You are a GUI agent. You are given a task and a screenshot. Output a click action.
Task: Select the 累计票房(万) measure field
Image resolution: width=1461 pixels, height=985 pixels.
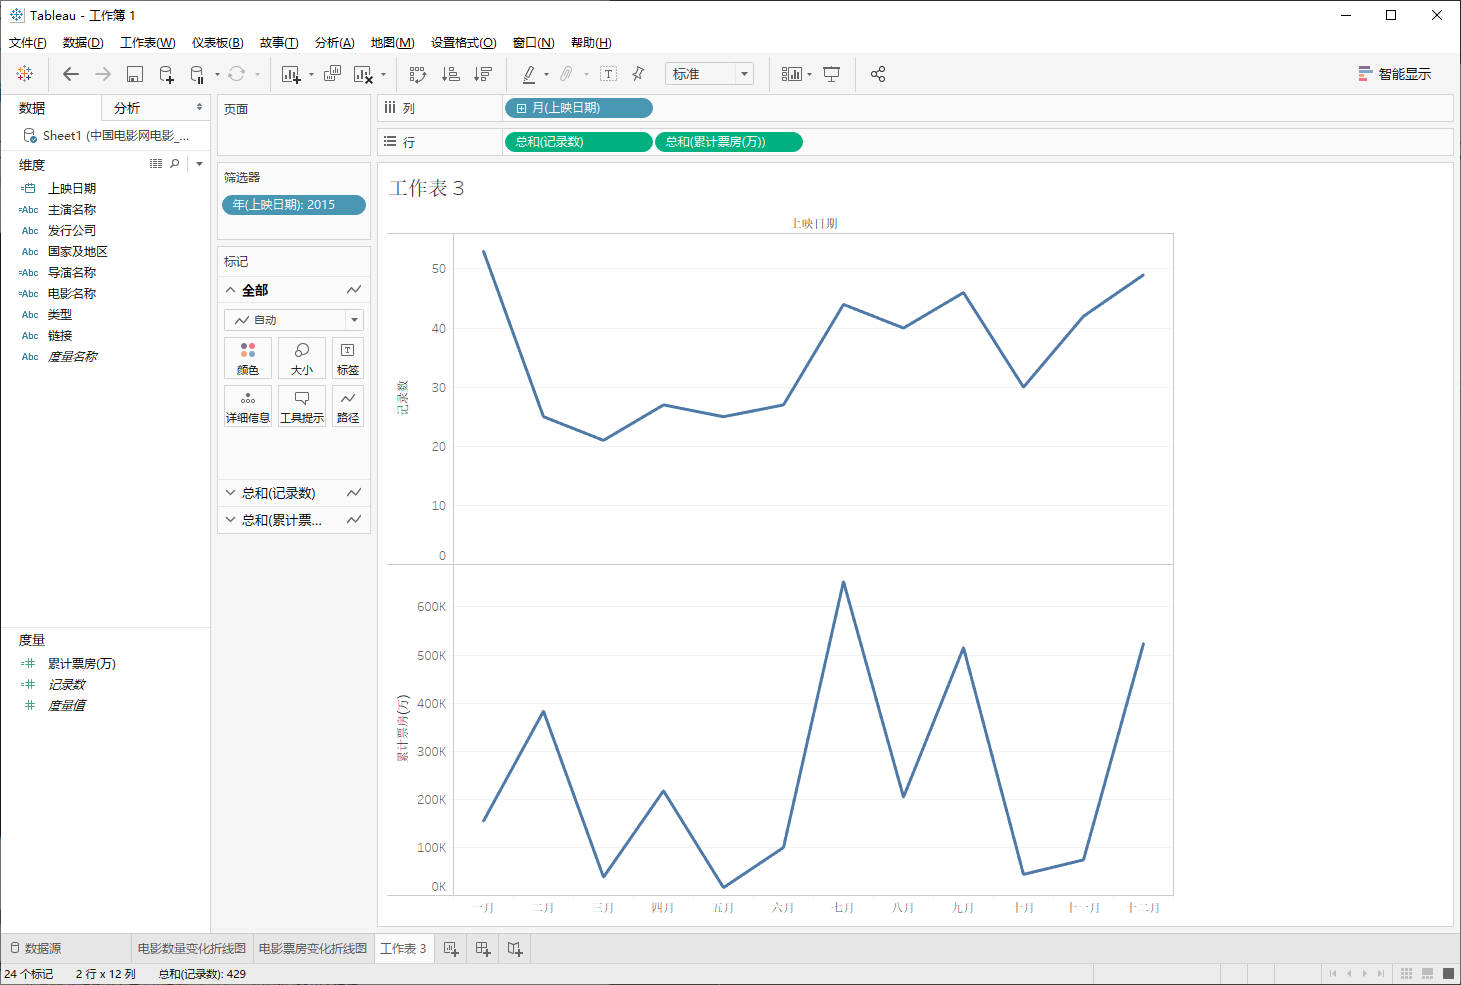point(82,664)
